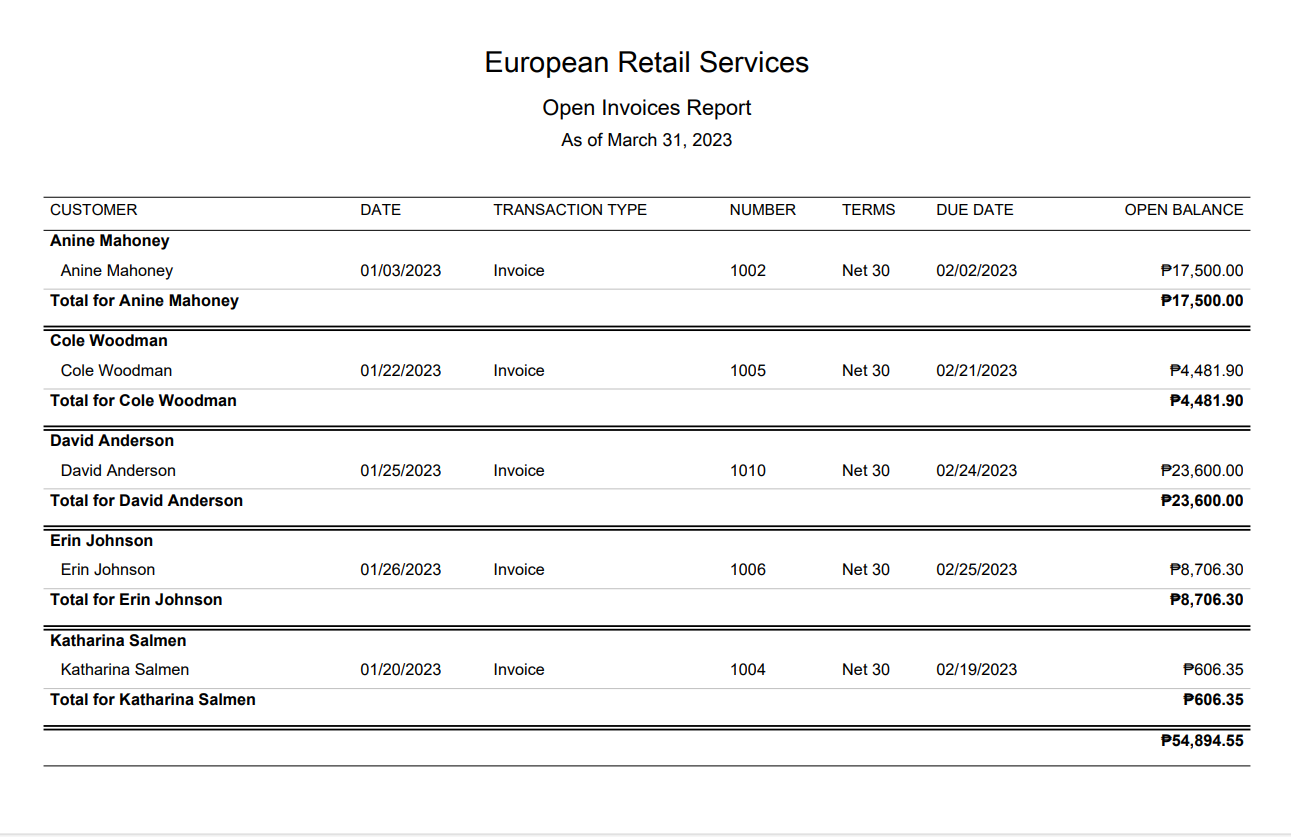Click ₱17,500.00 balance in the invoice 1002 row
The image size is (1291, 837).
click(1202, 271)
